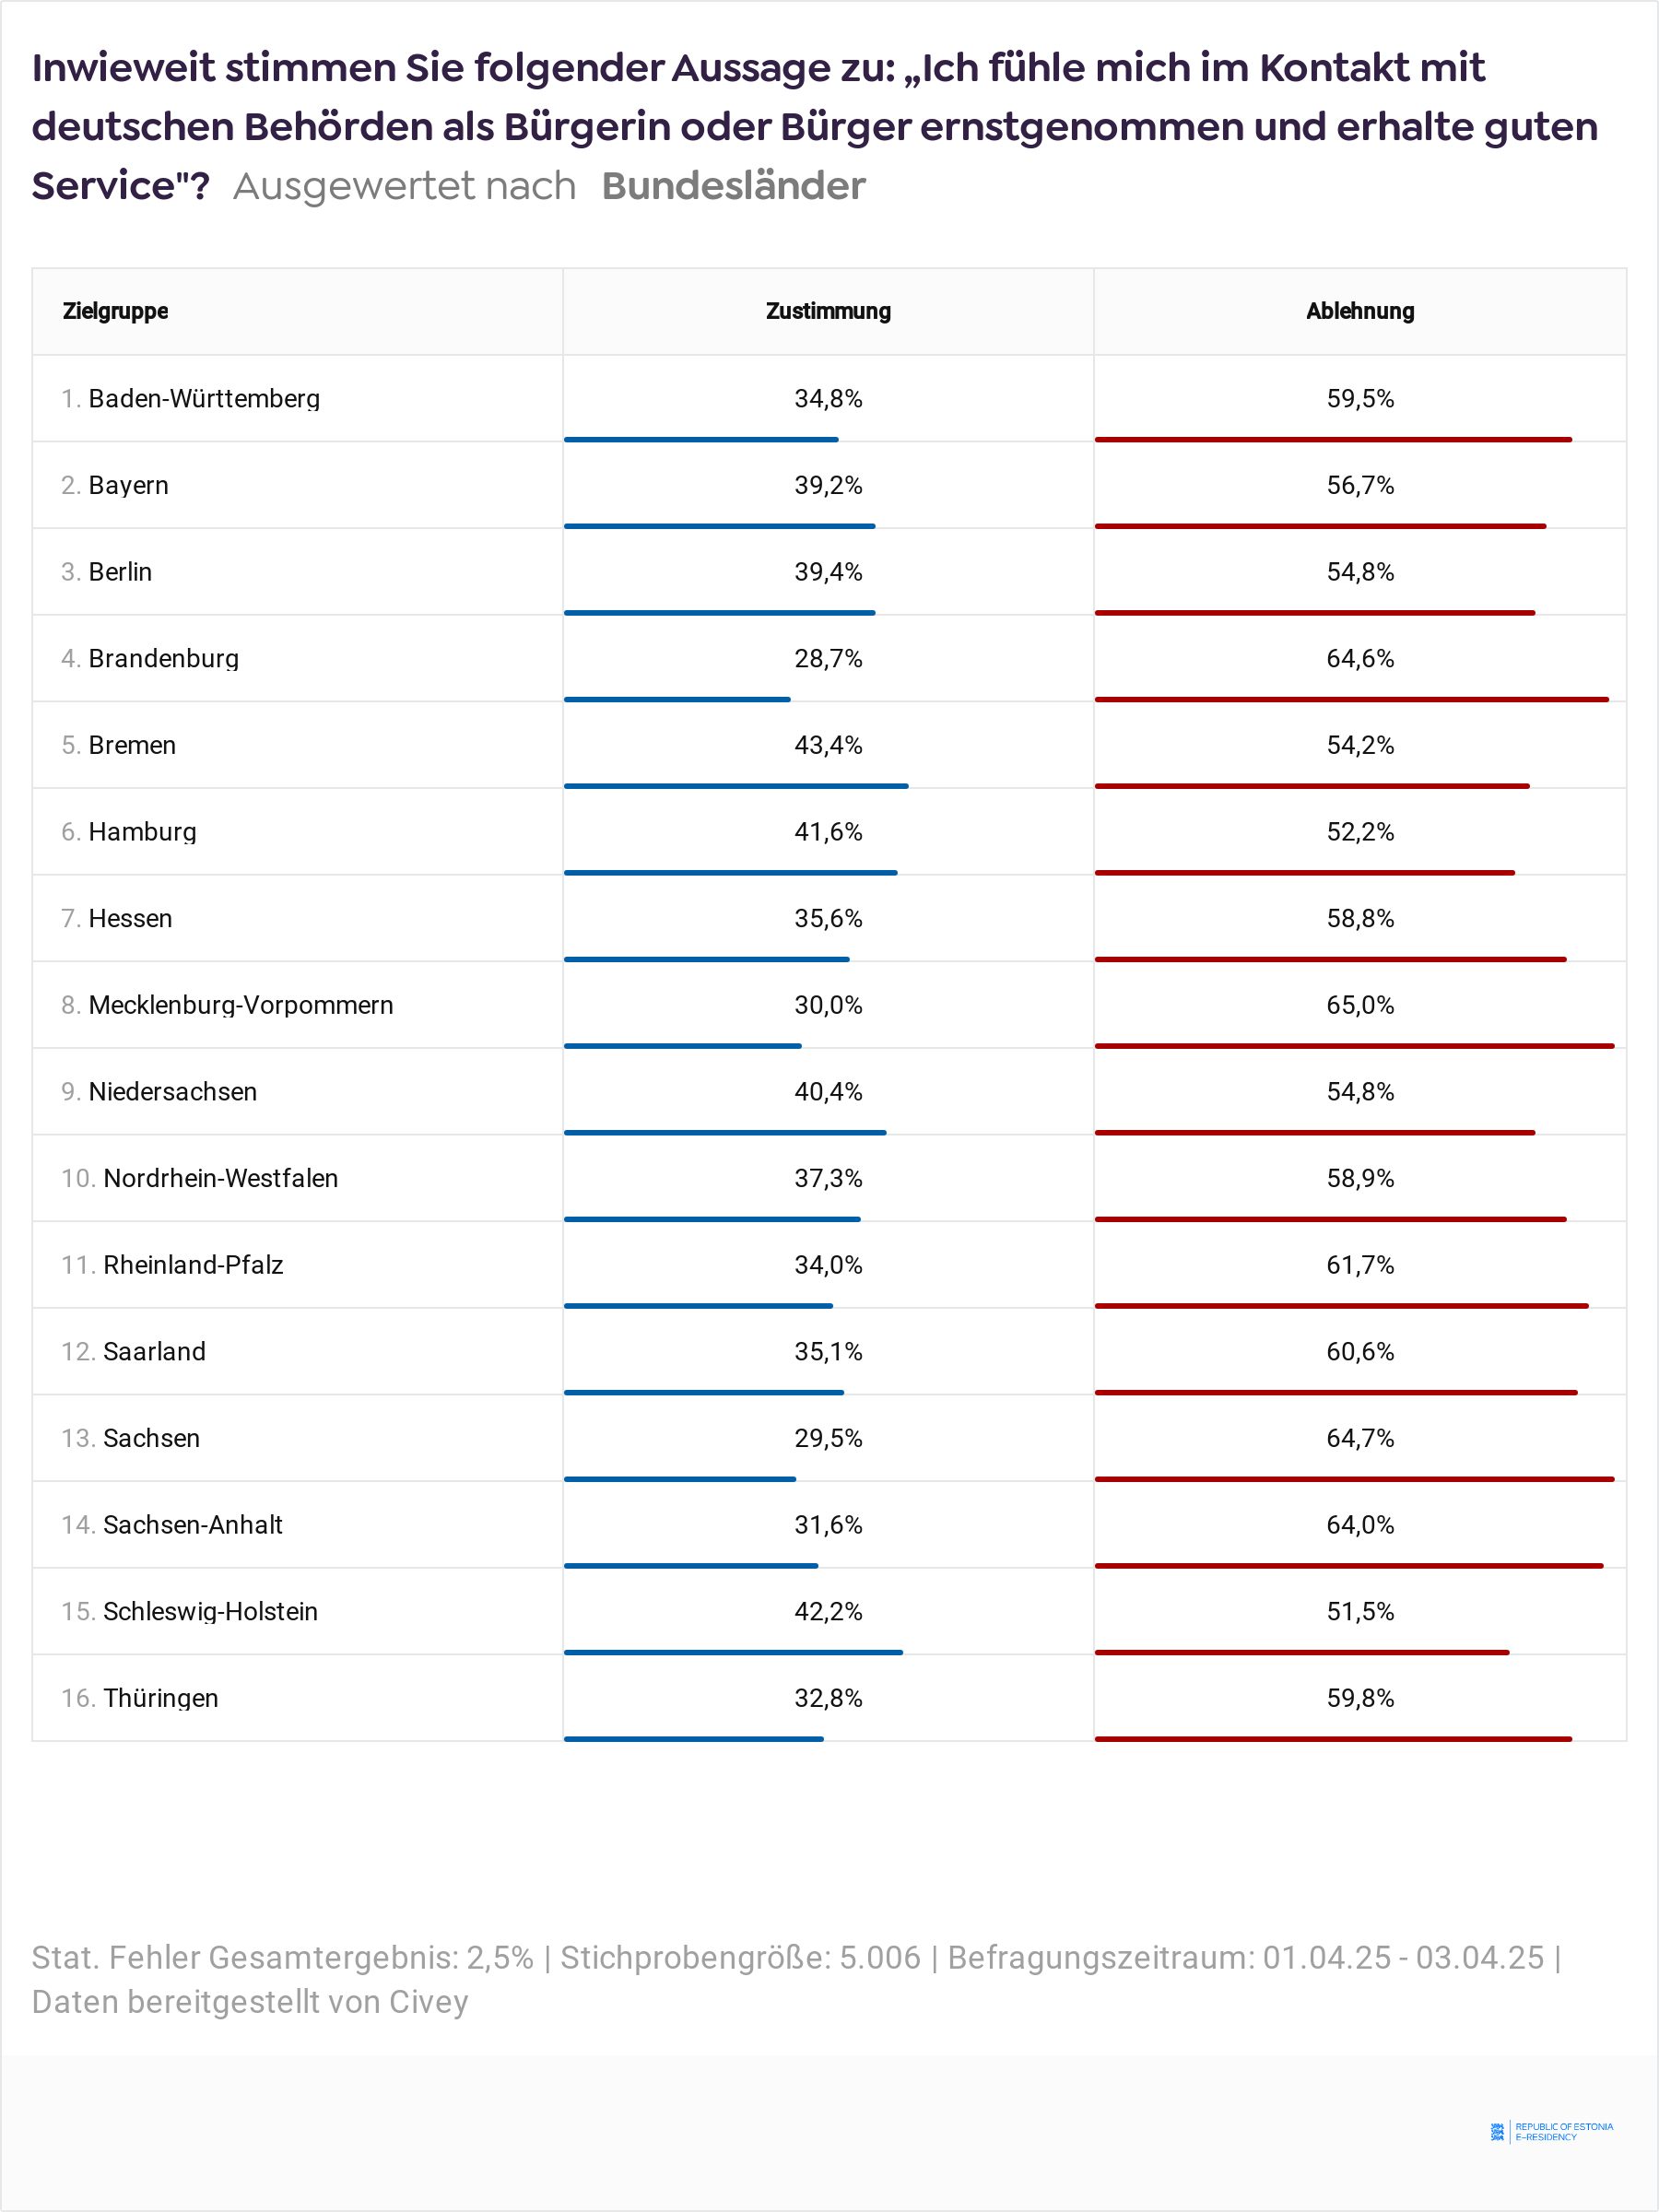Click the Bundesländer heading in the title
The height and width of the screenshot is (2212, 1659).
pyautogui.click(x=733, y=186)
